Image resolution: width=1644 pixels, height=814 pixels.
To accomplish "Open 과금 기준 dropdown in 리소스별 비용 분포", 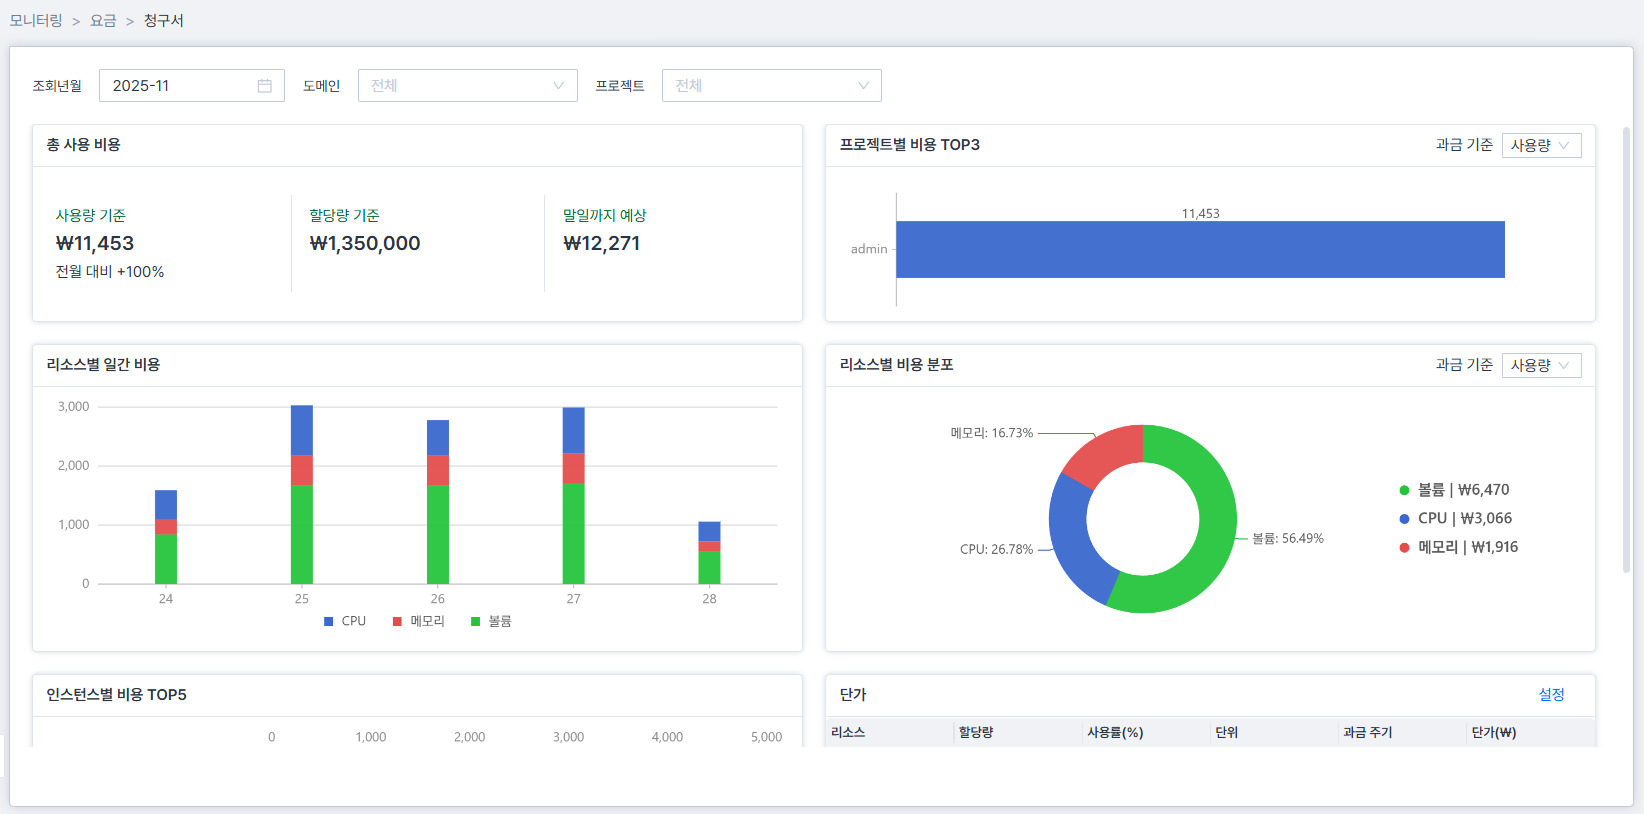I will click(x=1541, y=366).
